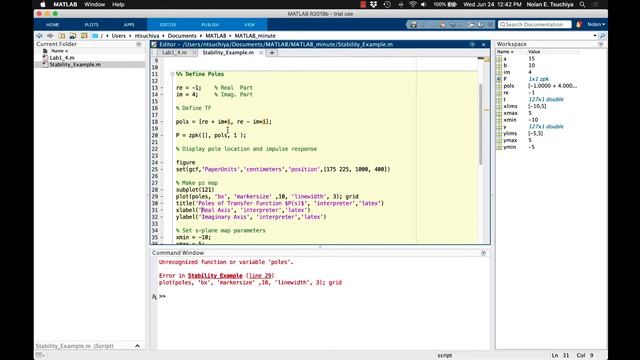The width and height of the screenshot is (640, 360).
Task: Click the Lab1_4.m file icon in Current Folder
Action: tap(45, 58)
